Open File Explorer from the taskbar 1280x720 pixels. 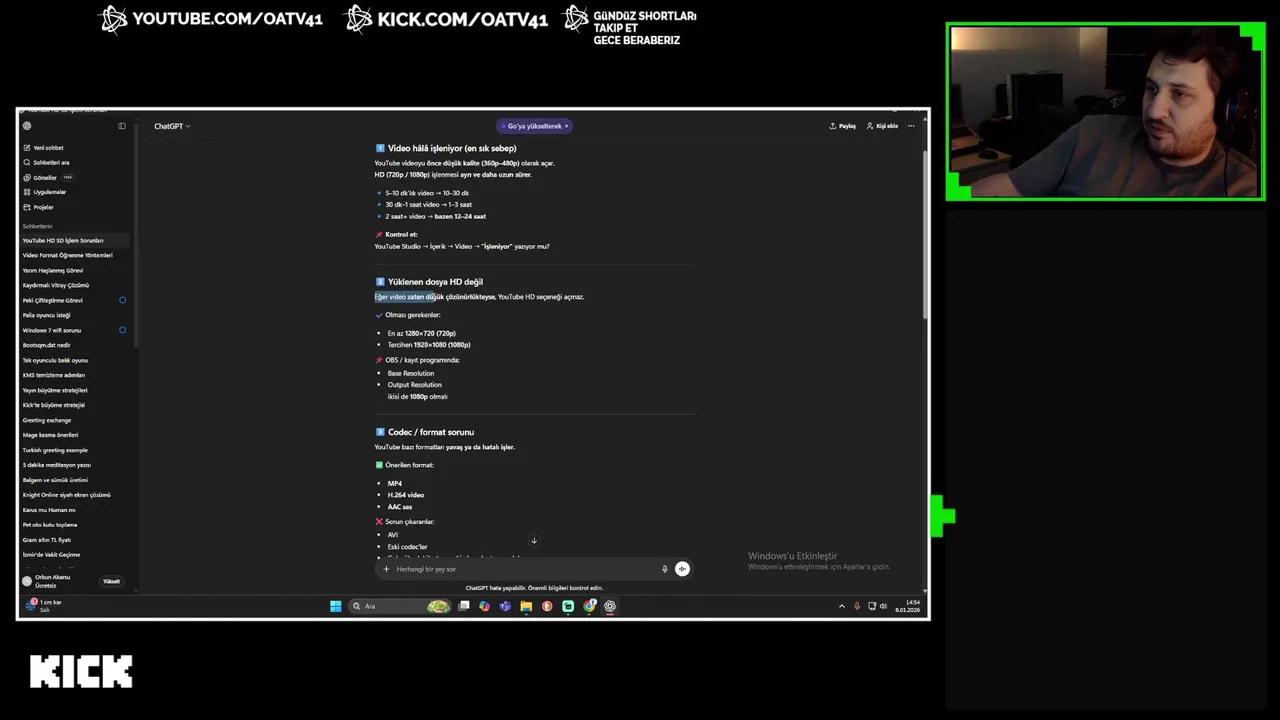click(526, 606)
